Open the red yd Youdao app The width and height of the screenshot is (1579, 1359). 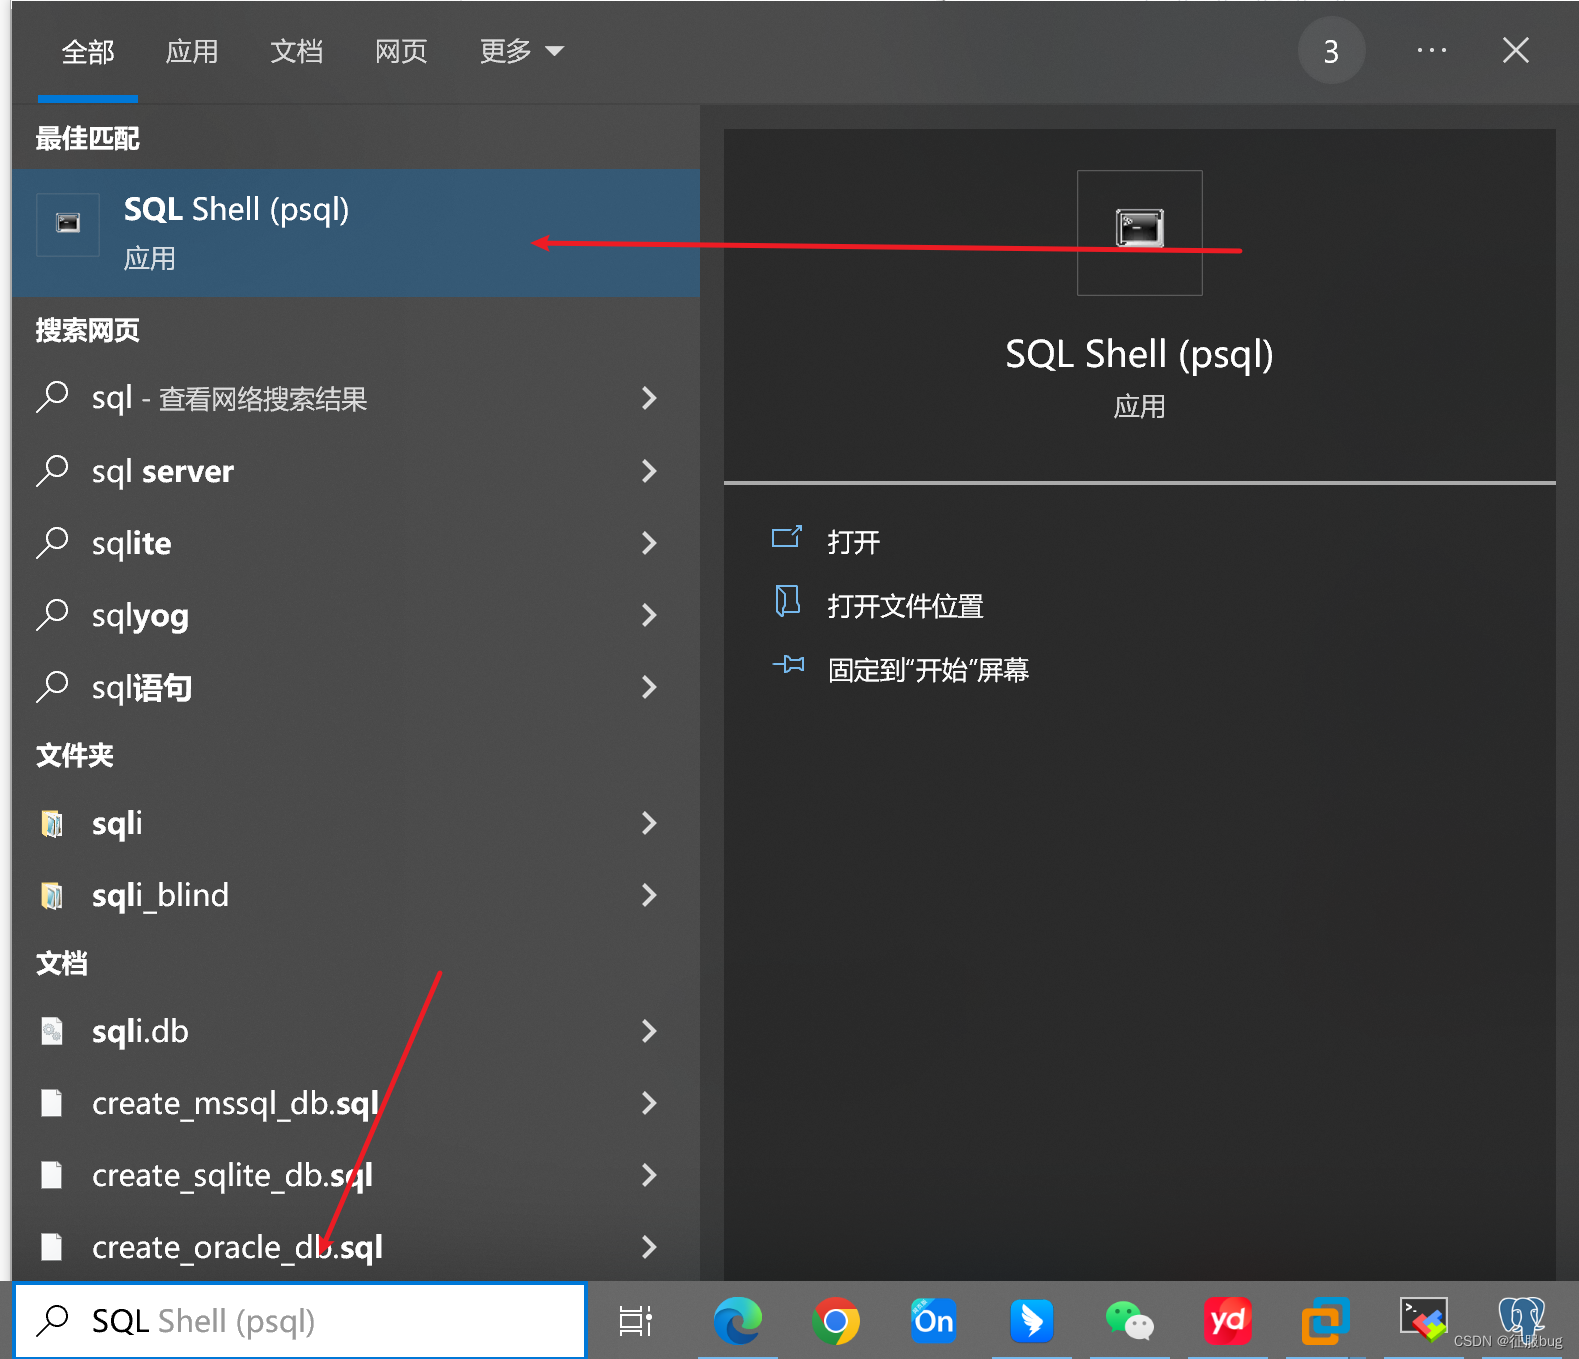(1228, 1321)
